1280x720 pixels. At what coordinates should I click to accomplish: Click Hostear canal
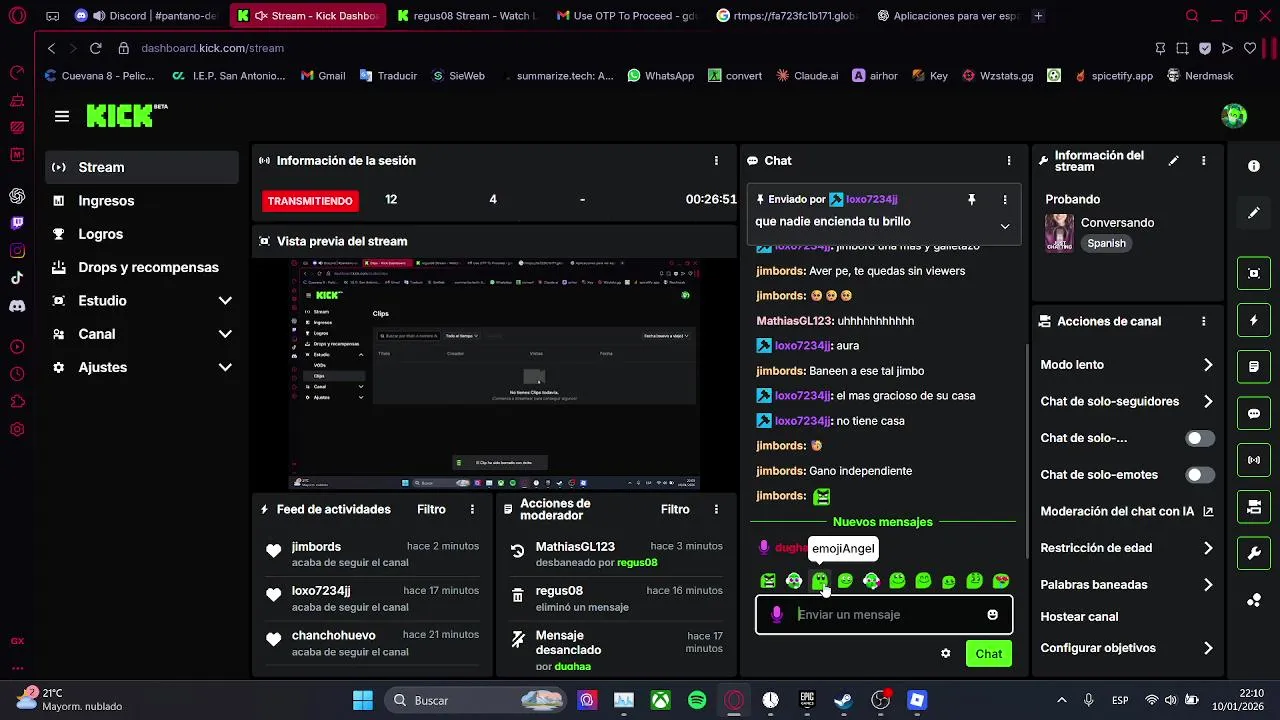(1079, 617)
